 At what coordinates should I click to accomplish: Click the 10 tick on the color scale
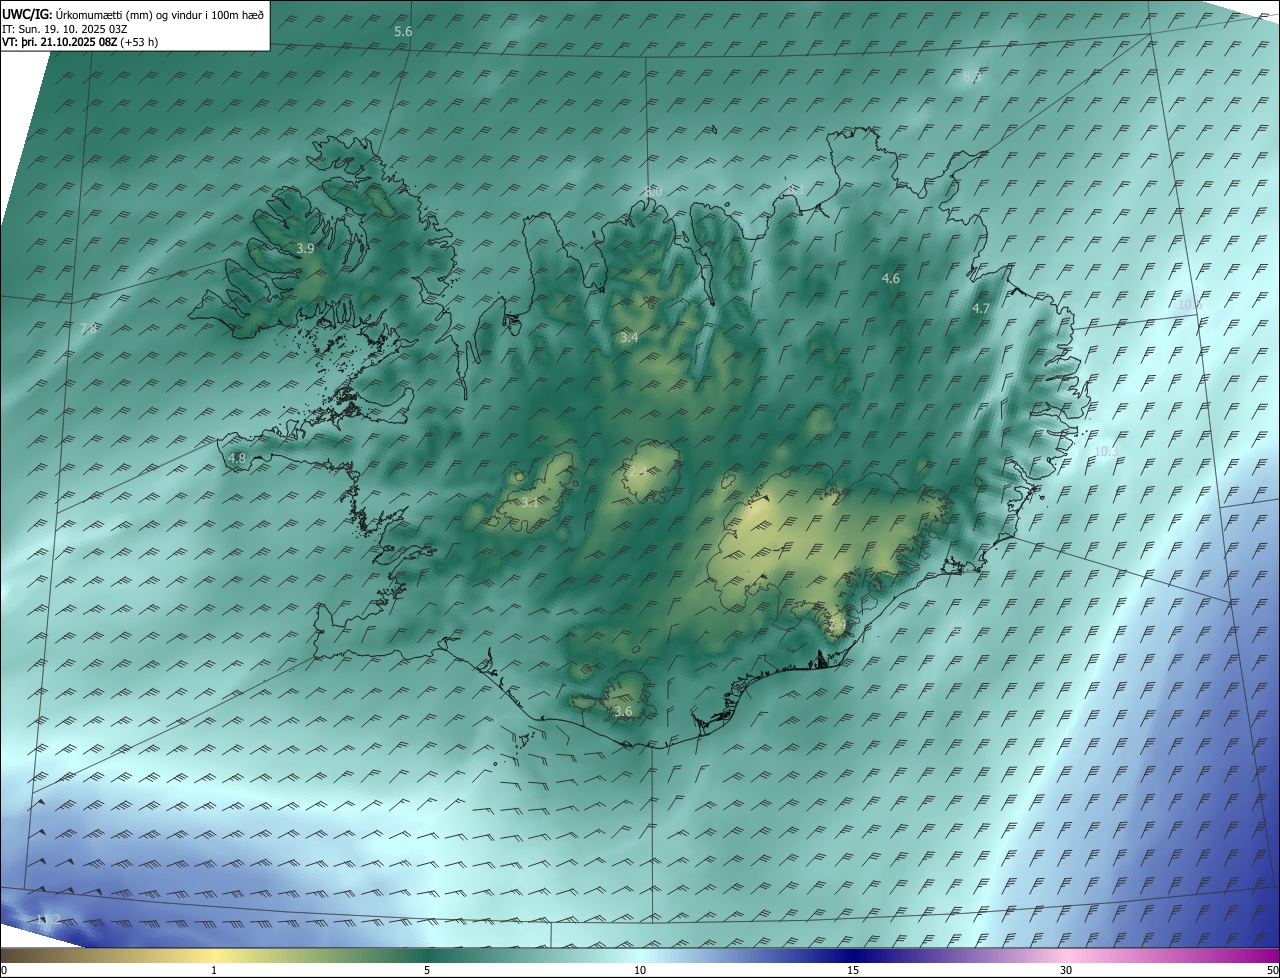click(640, 970)
